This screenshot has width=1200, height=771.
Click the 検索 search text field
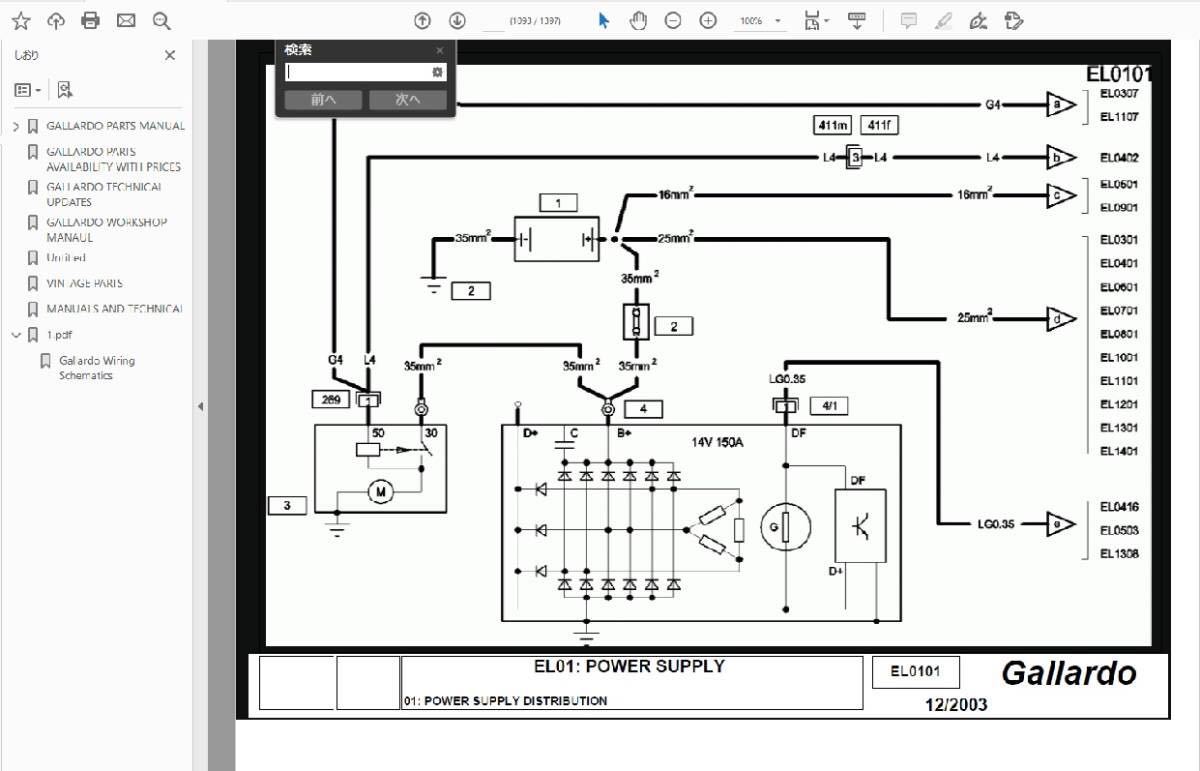pos(357,72)
